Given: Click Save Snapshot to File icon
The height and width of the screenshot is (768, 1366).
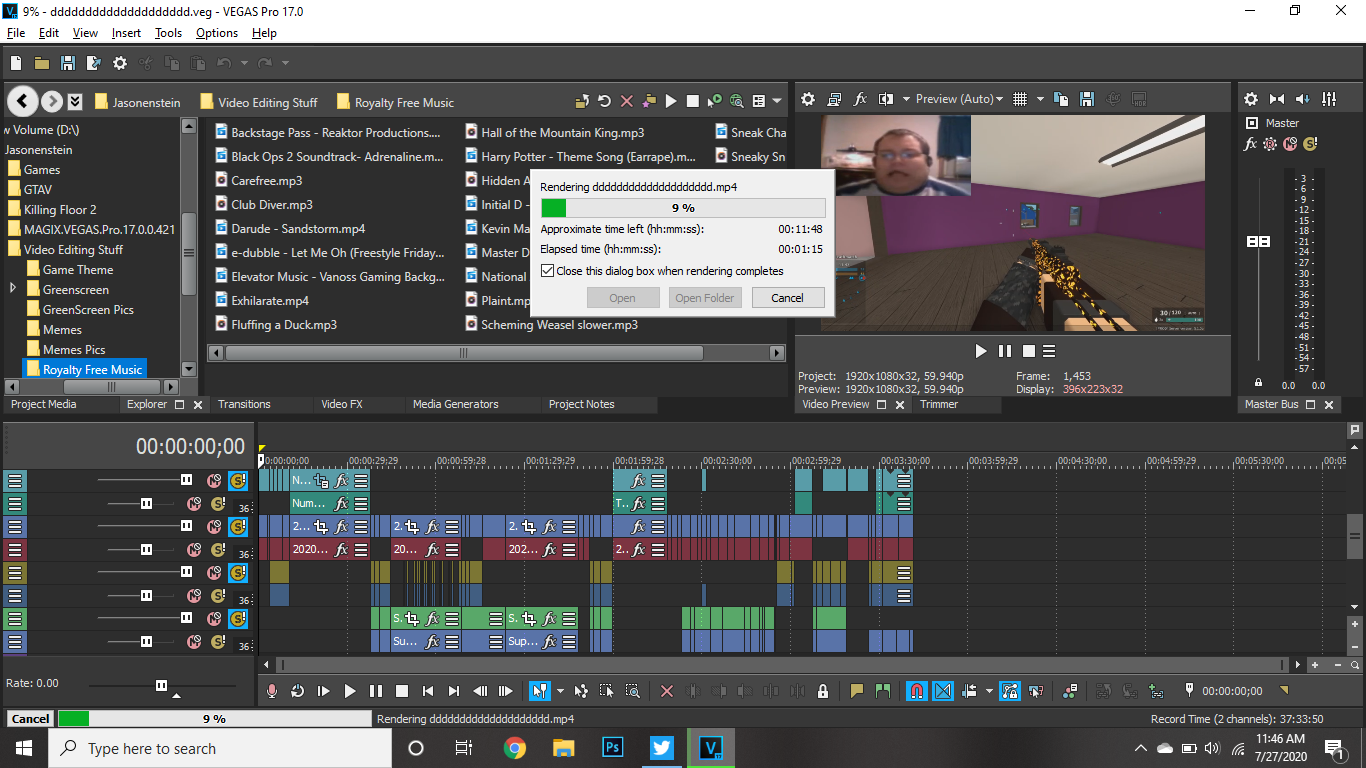Looking at the screenshot, I should 1085,99.
